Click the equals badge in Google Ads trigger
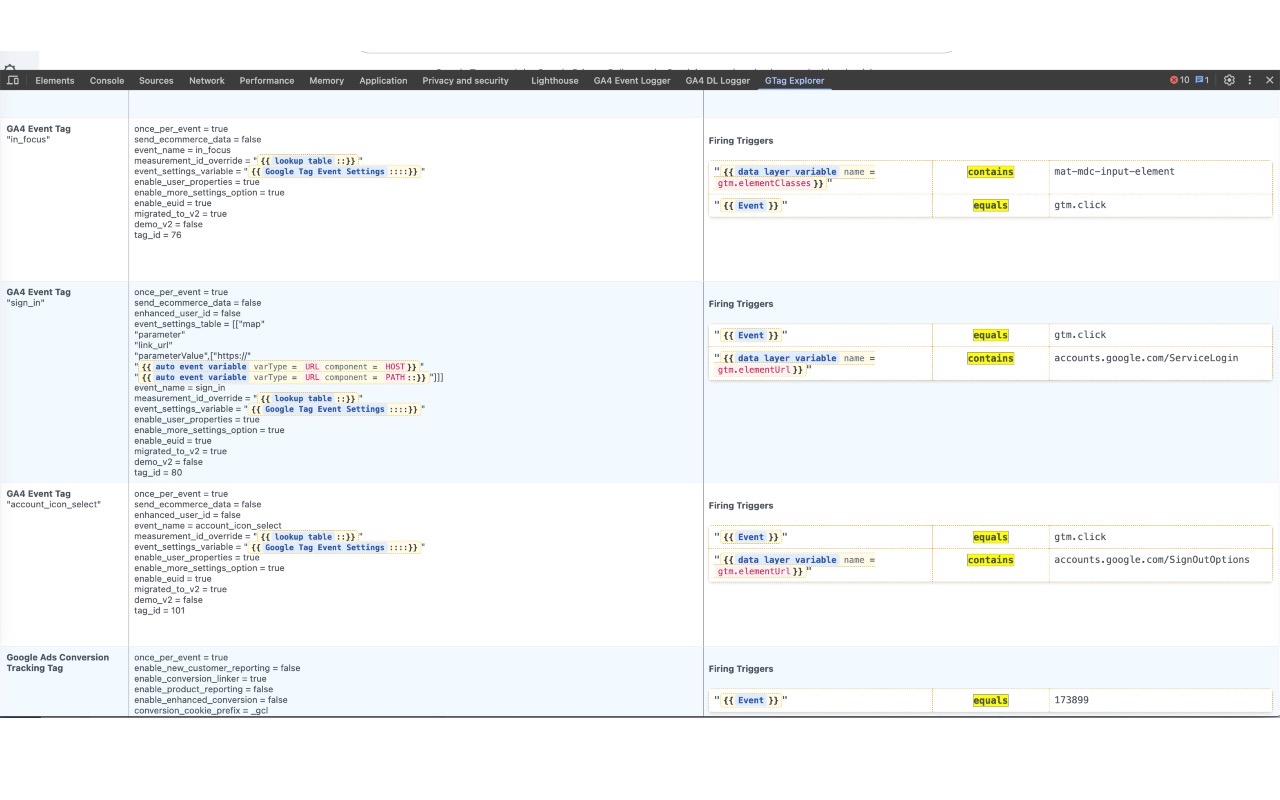 990,700
